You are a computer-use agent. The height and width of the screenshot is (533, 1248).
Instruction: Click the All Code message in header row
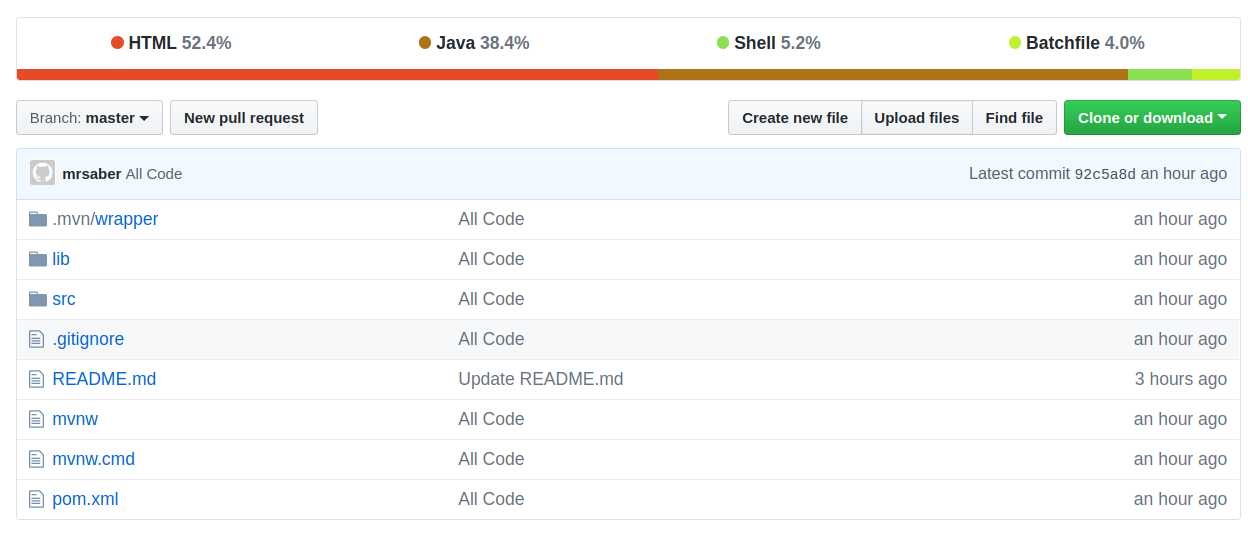click(154, 173)
